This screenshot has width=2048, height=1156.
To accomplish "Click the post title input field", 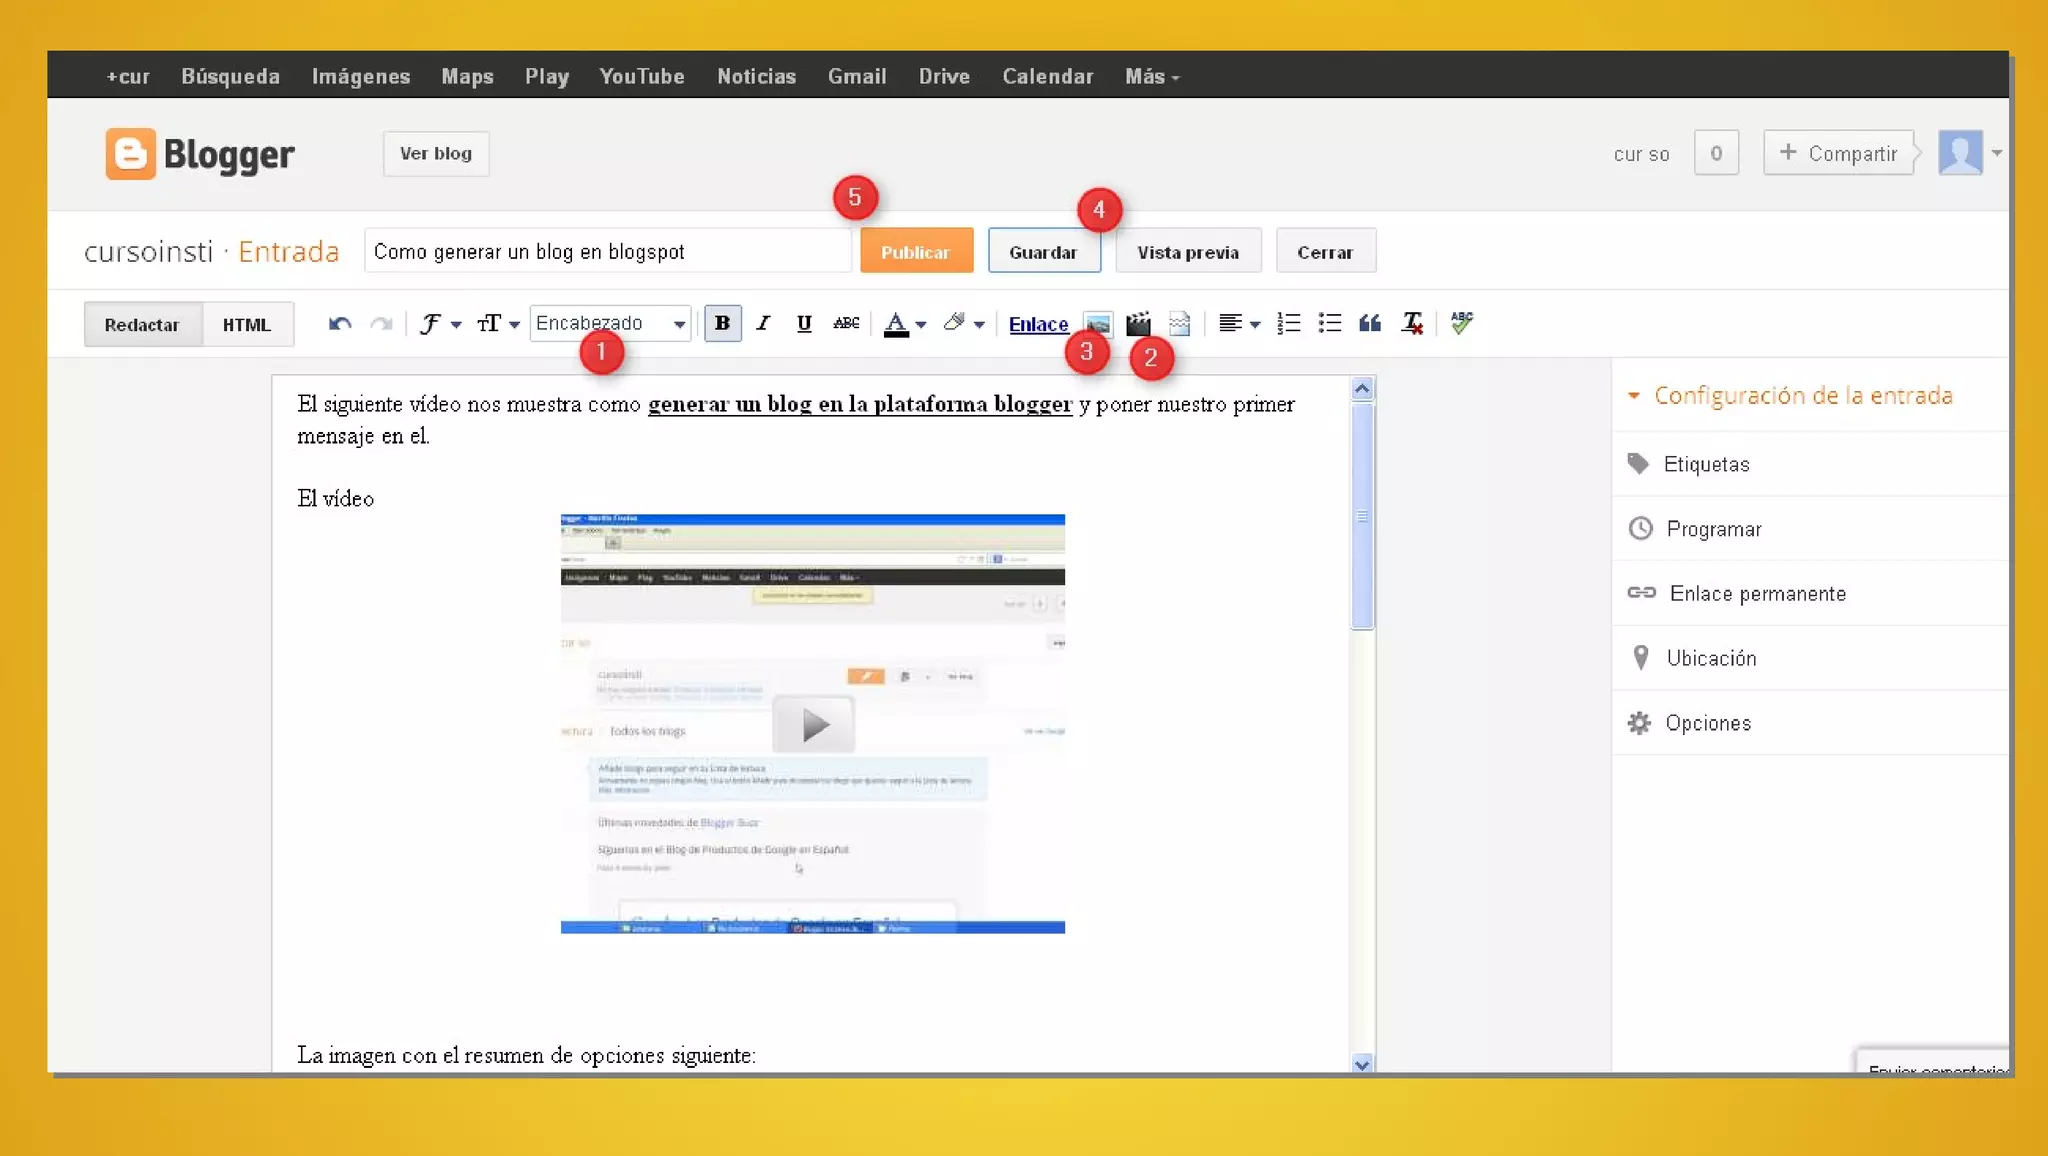I will 607,252.
